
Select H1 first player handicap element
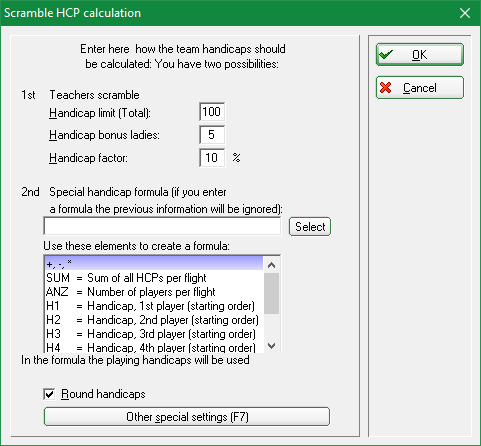[154, 306]
